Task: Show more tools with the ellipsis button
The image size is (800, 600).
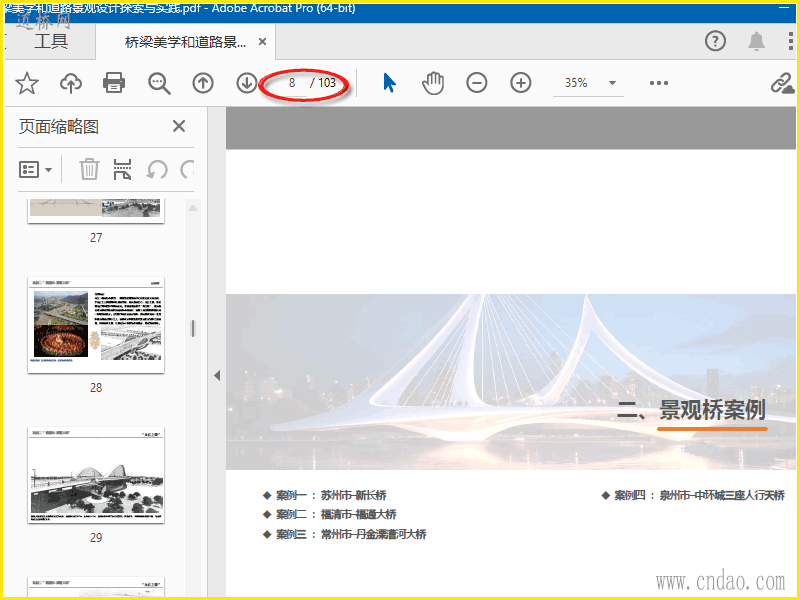Action: (x=659, y=83)
